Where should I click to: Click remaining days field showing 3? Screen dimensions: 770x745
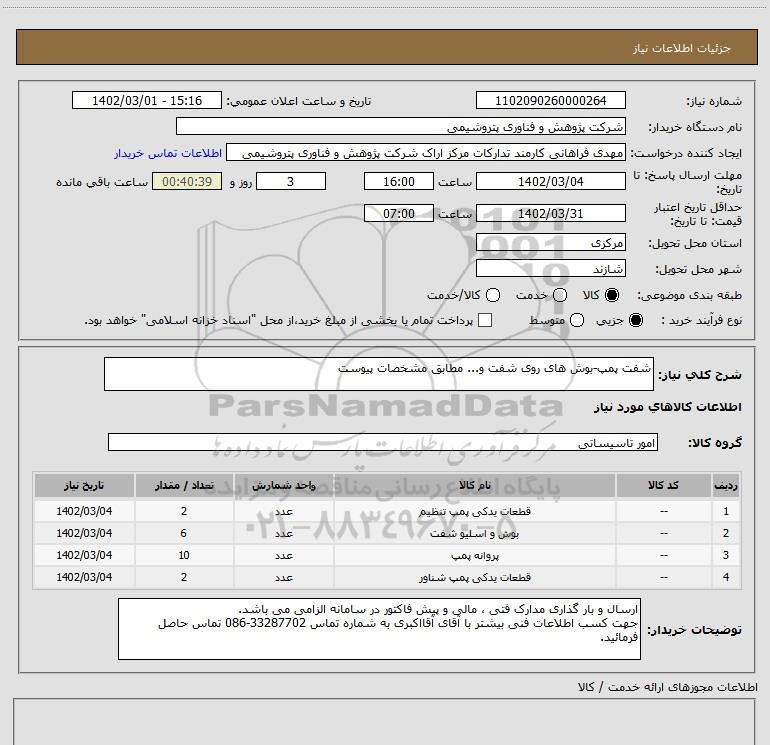point(291,181)
